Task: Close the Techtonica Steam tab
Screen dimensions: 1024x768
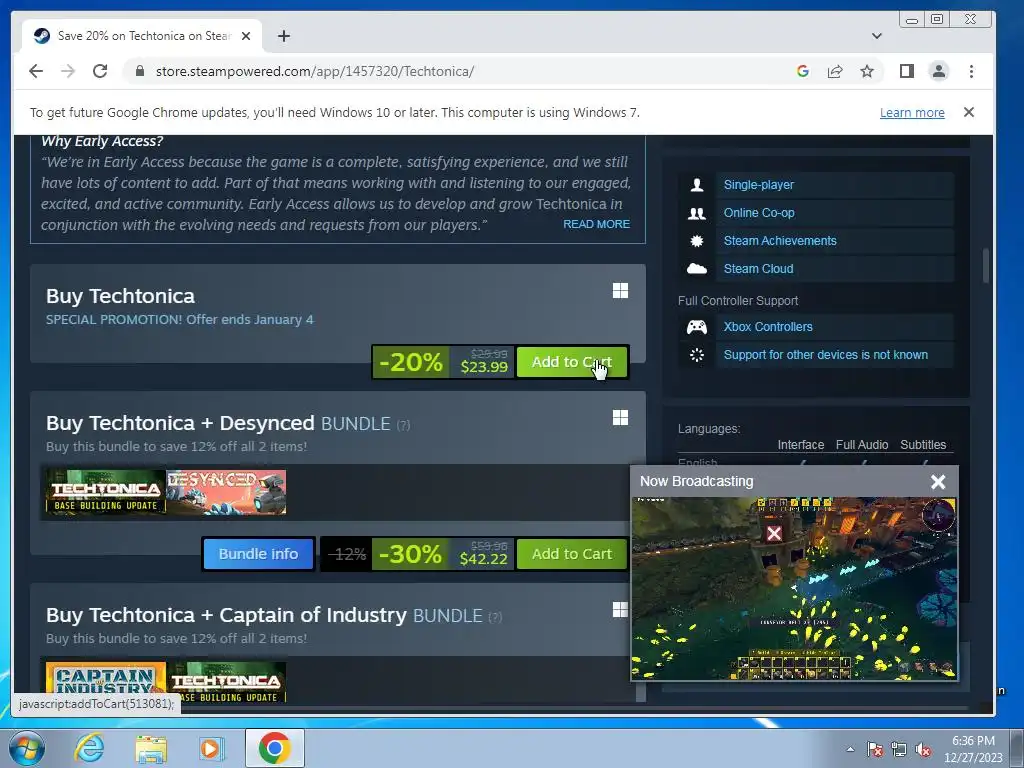Action: pos(246,36)
